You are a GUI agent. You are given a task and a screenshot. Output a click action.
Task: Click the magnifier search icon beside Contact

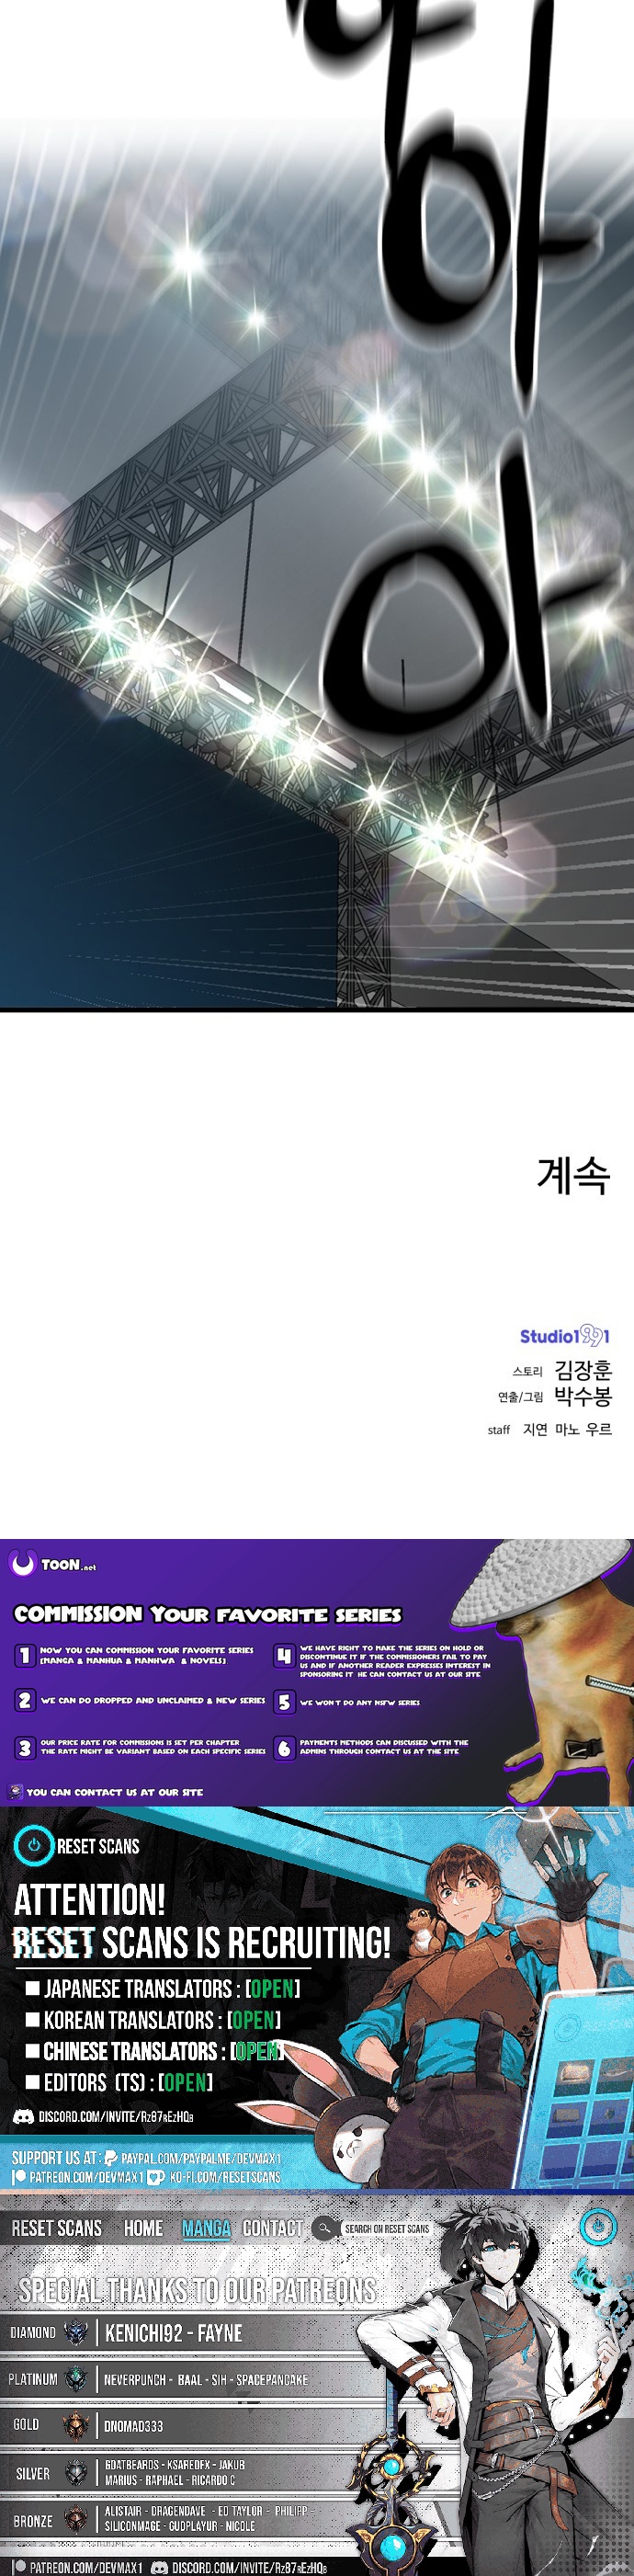(323, 2228)
